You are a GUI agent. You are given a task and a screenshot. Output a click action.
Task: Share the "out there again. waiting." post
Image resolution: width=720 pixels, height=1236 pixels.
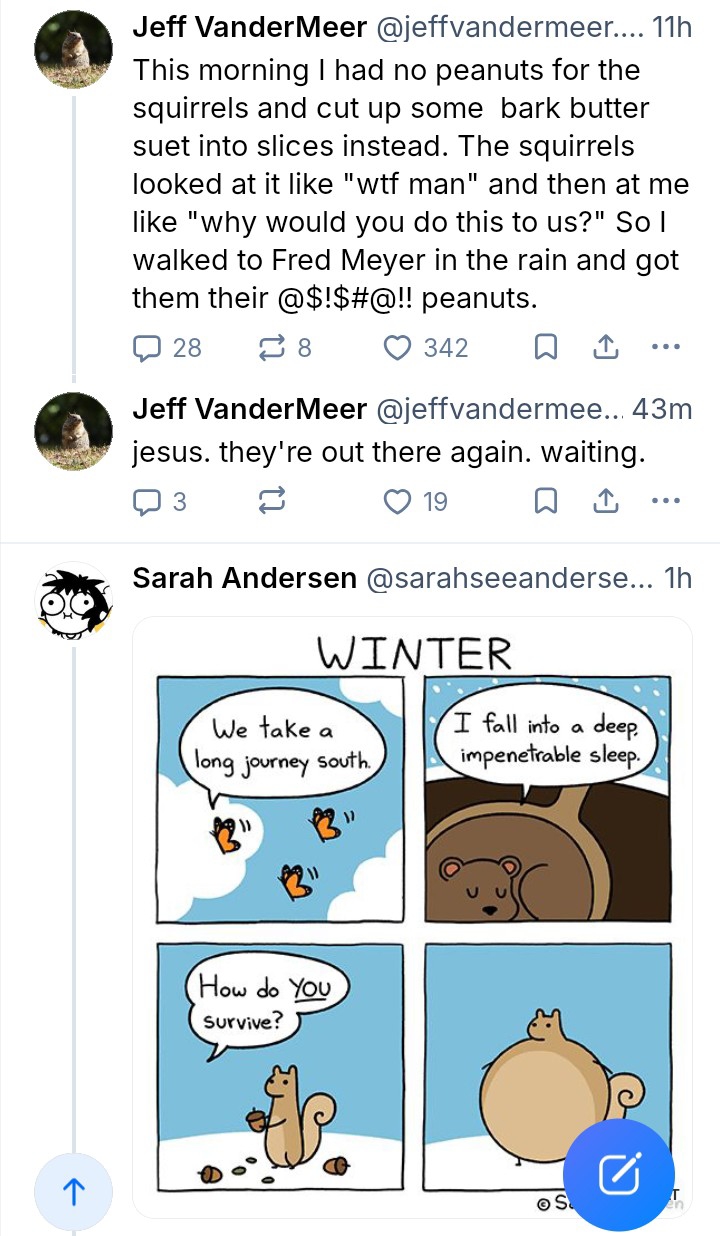point(605,501)
